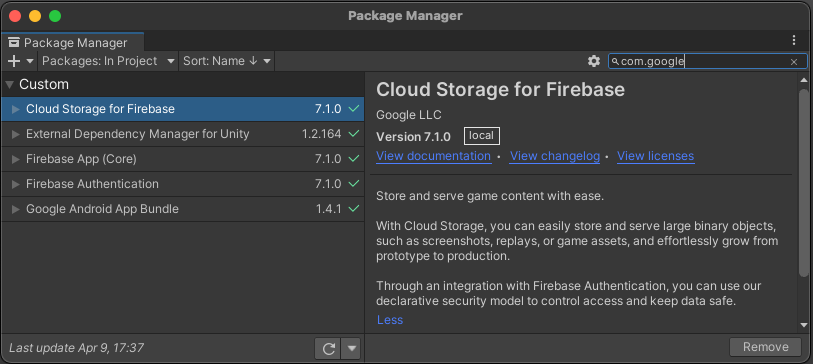Open the View licenses link
Viewport: 813px width, 364px height.
(x=655, y=156)
